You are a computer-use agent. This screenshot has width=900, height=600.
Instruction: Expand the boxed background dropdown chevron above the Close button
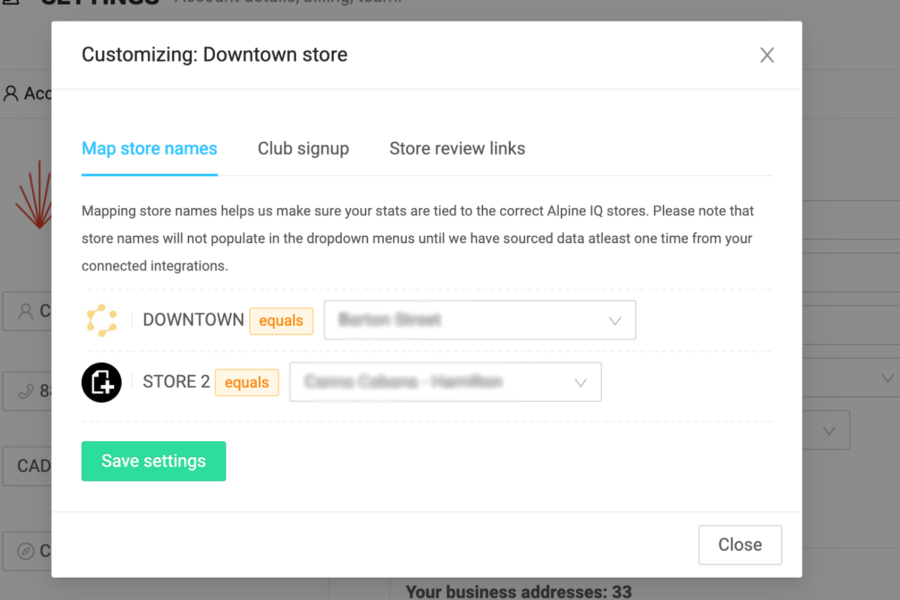tap(829, 431)
